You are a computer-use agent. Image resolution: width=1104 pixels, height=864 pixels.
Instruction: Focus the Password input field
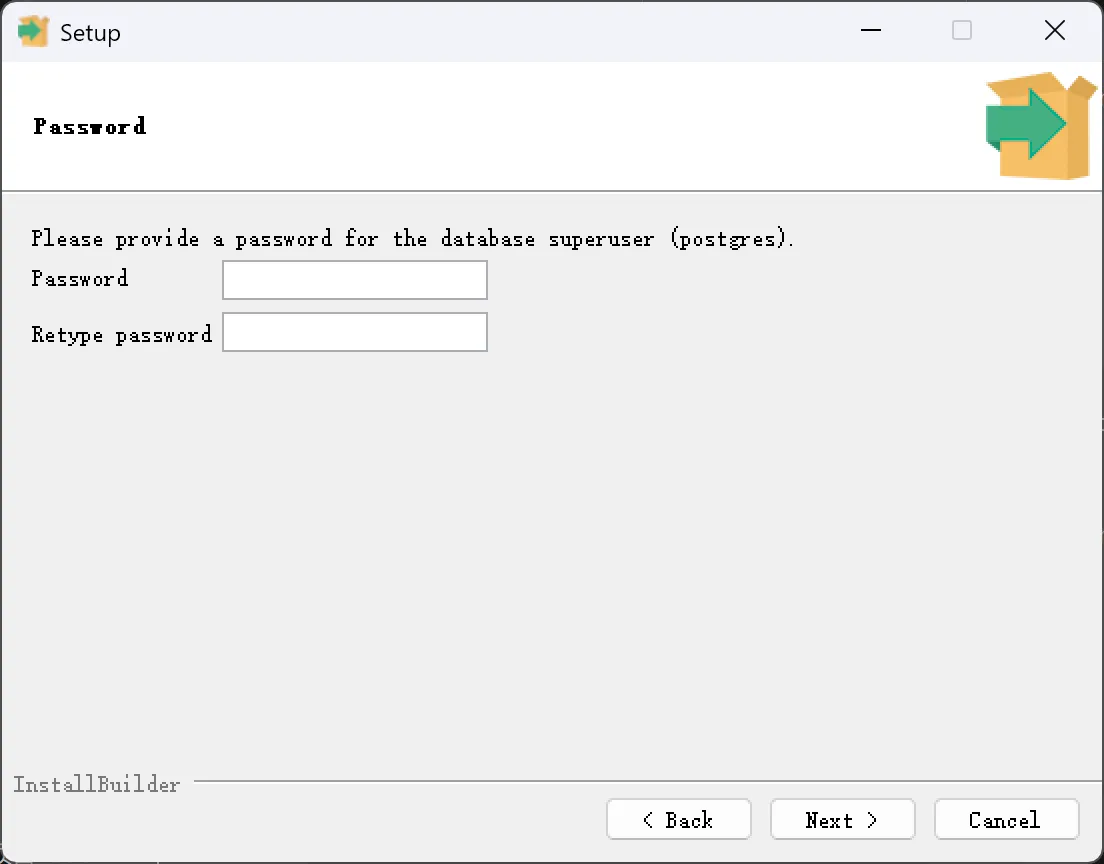click(x=355, y=280)
